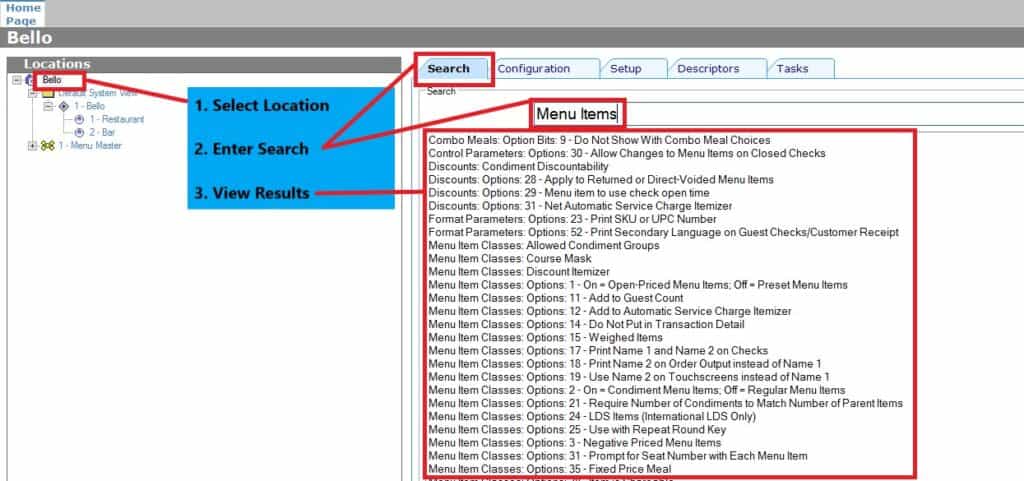Click the 1 - Menu Master zone icon
1024x481 pixels.
[x=48, y=146]
